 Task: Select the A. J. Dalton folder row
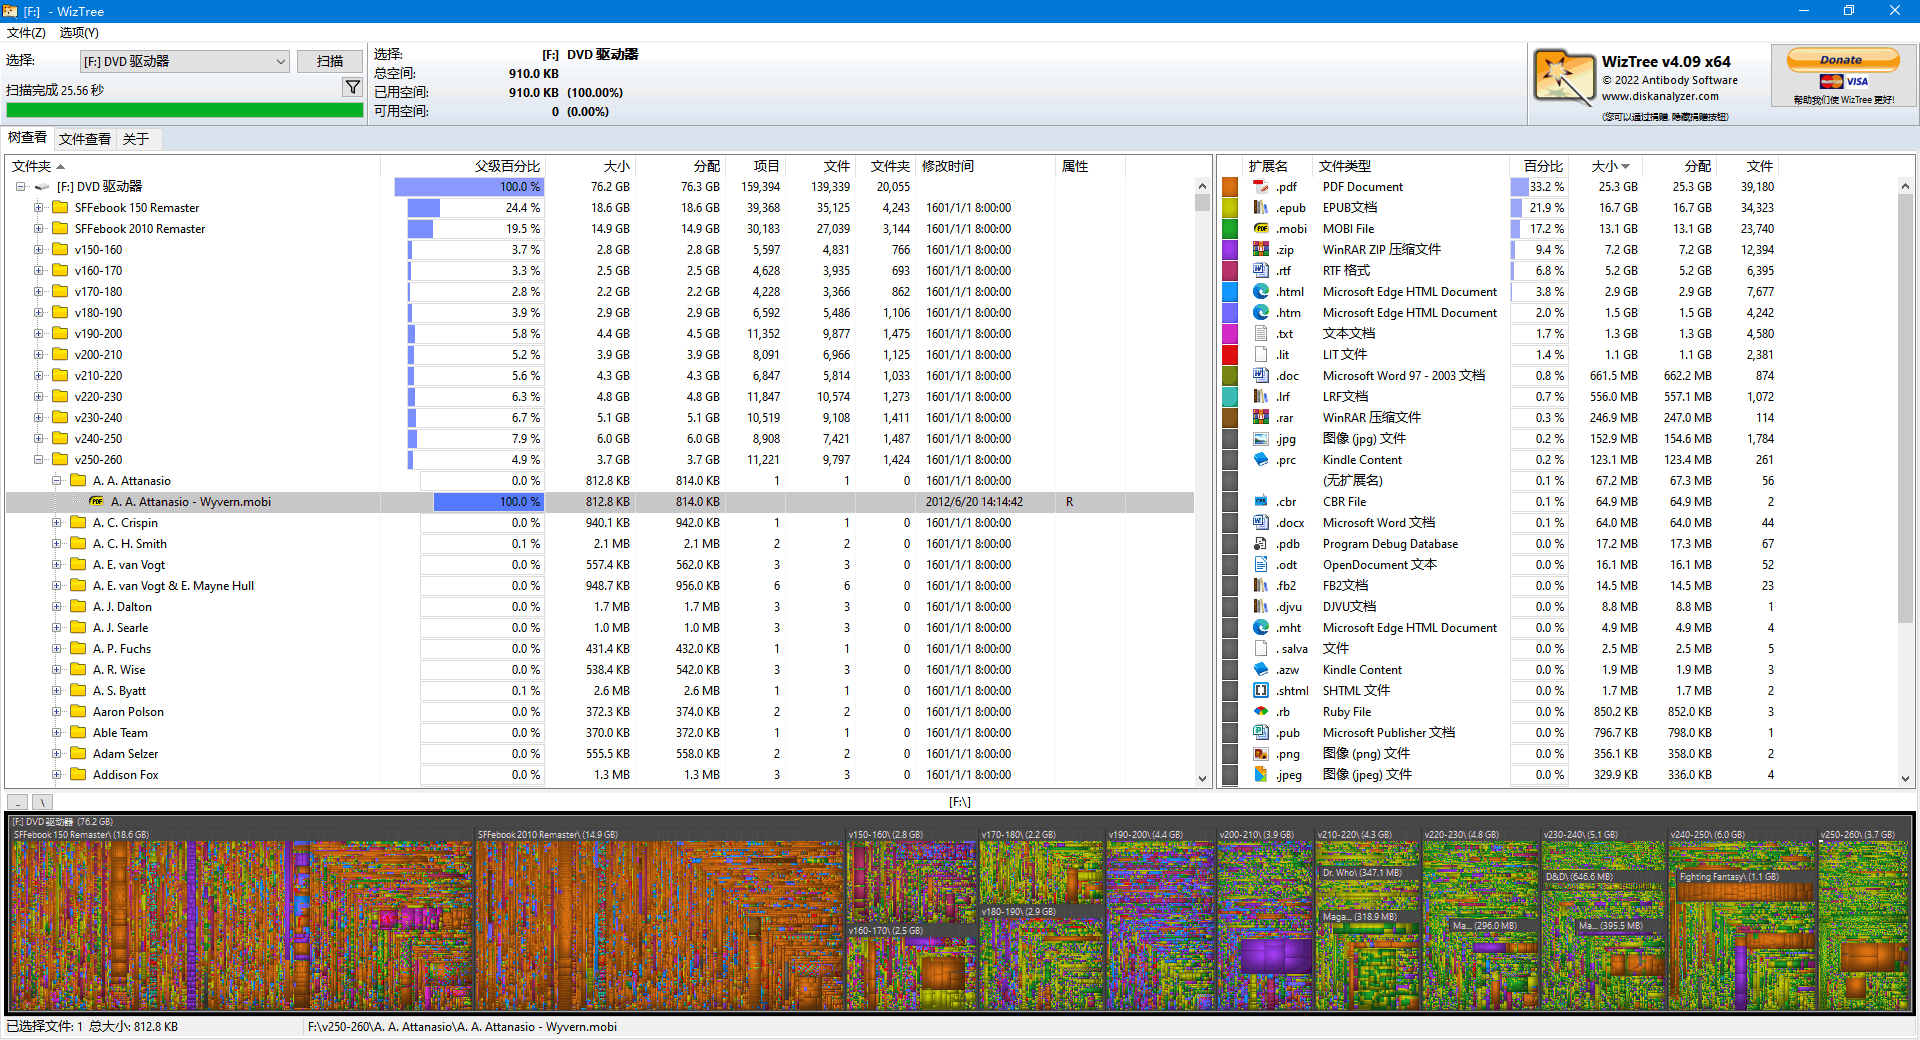pyautogui.click(x=600, y=607)
